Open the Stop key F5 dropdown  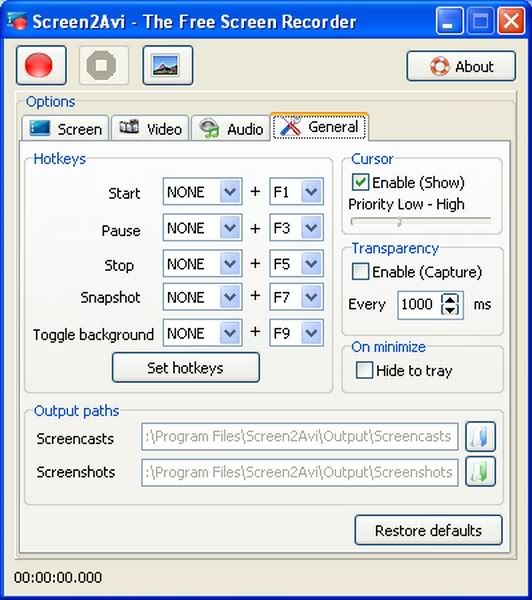tap(296, 264)
